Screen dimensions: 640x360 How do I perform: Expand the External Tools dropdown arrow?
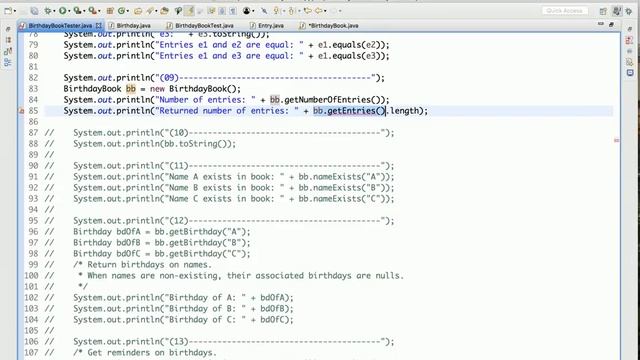pyautogui.click(x=99, y=11)
